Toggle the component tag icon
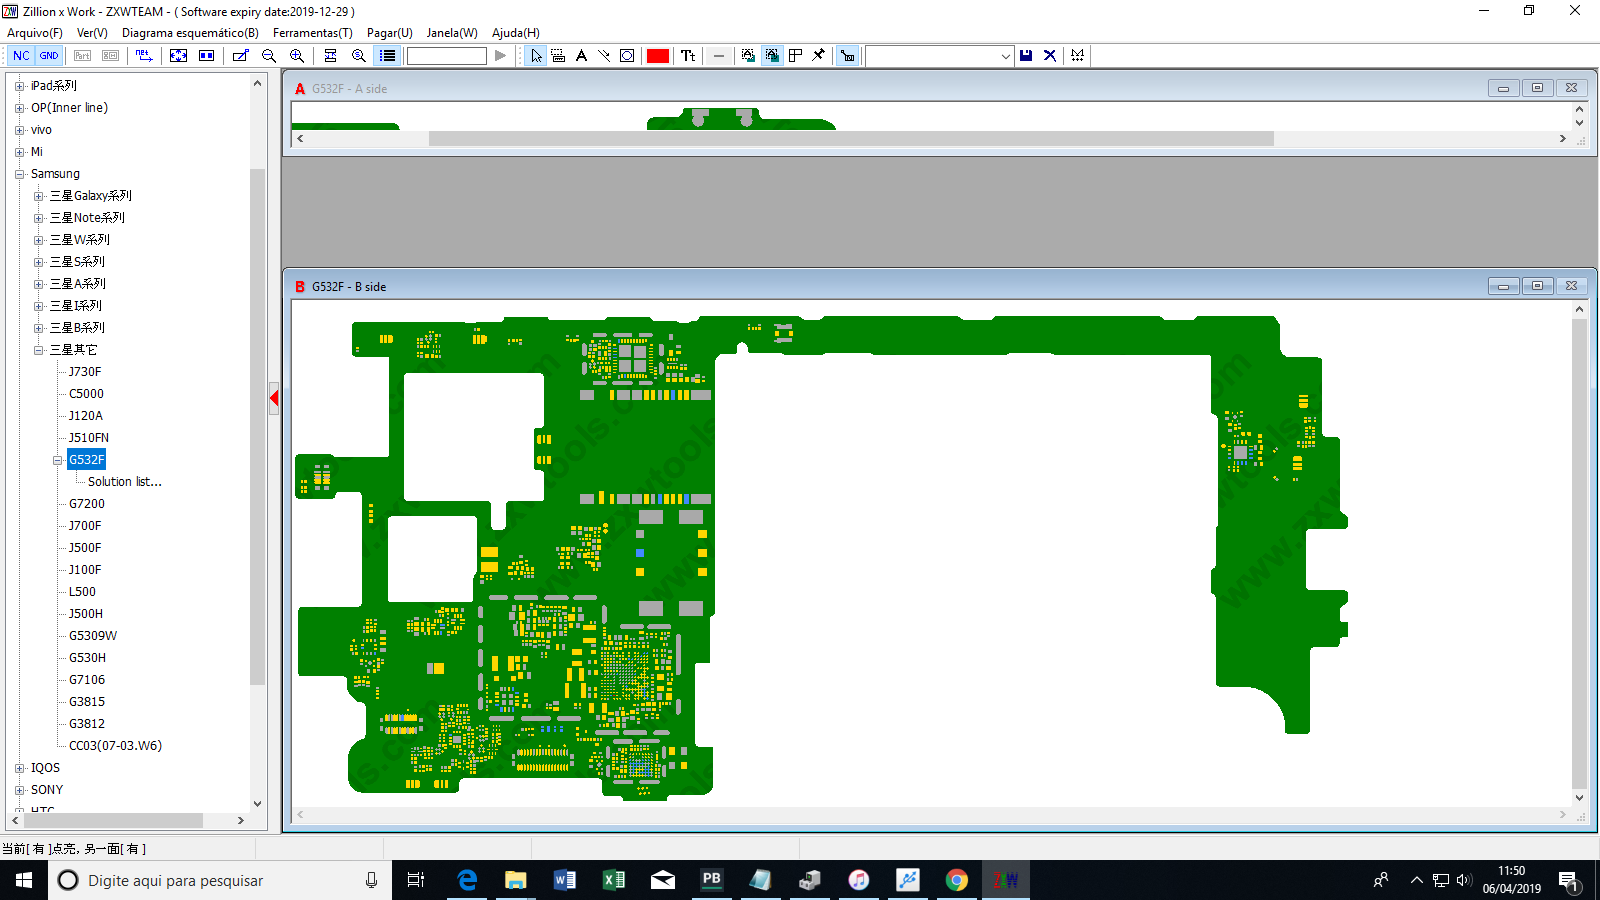1600x900 pixels. pyautogui.click(x=847, y=56)
